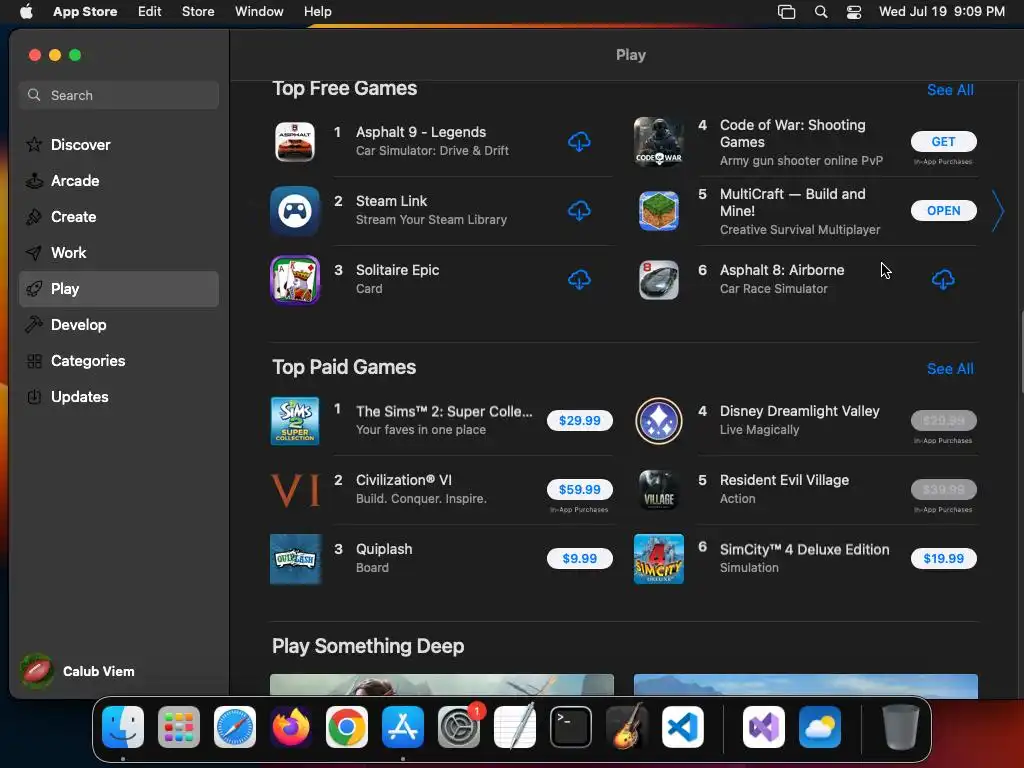
Task: Open Civilization VI app icon
Action: (295, 490)
